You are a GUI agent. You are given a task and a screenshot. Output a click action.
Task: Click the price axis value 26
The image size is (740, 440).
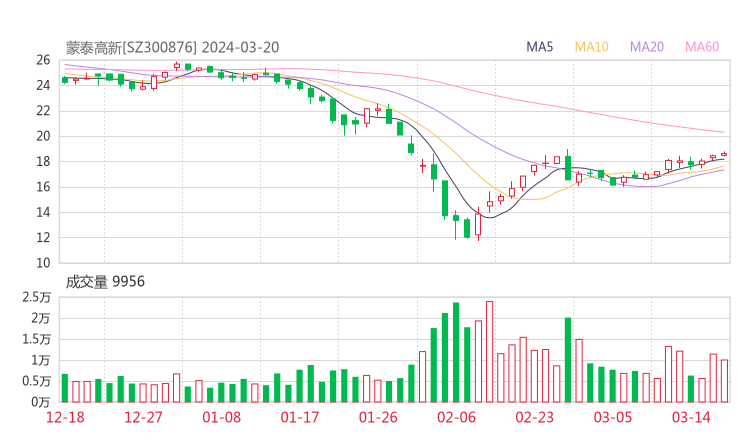coord(43,60)
